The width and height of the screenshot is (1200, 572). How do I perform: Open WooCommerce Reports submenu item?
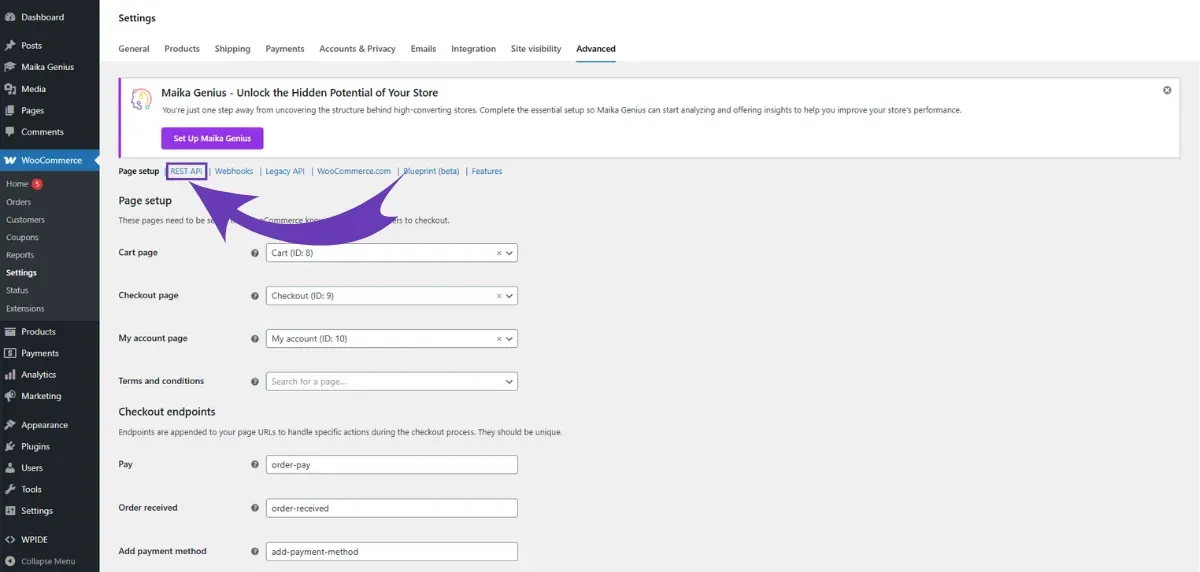[20, 255]
